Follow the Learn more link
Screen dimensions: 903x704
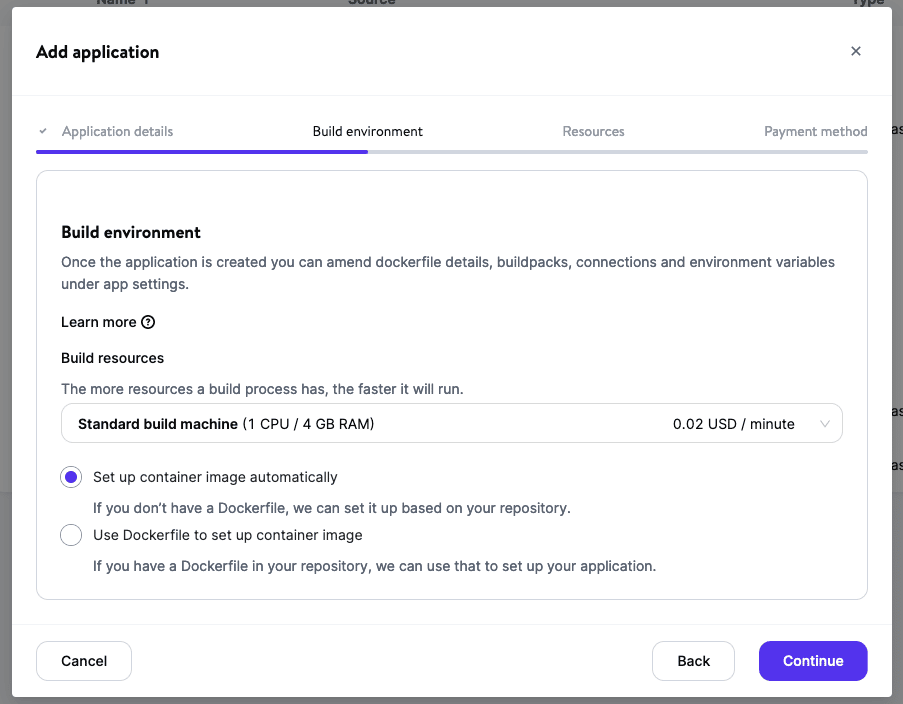98,322
